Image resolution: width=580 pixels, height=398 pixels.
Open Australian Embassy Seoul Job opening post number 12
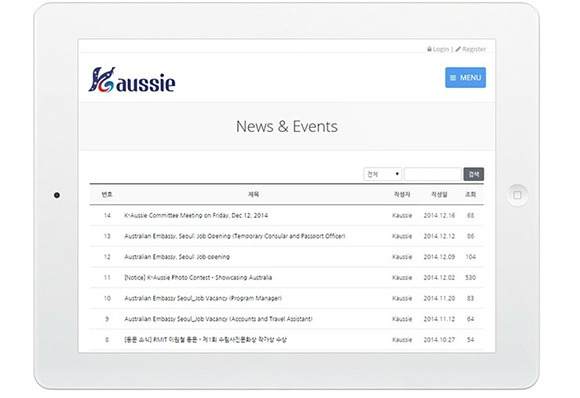coord(177,257)
